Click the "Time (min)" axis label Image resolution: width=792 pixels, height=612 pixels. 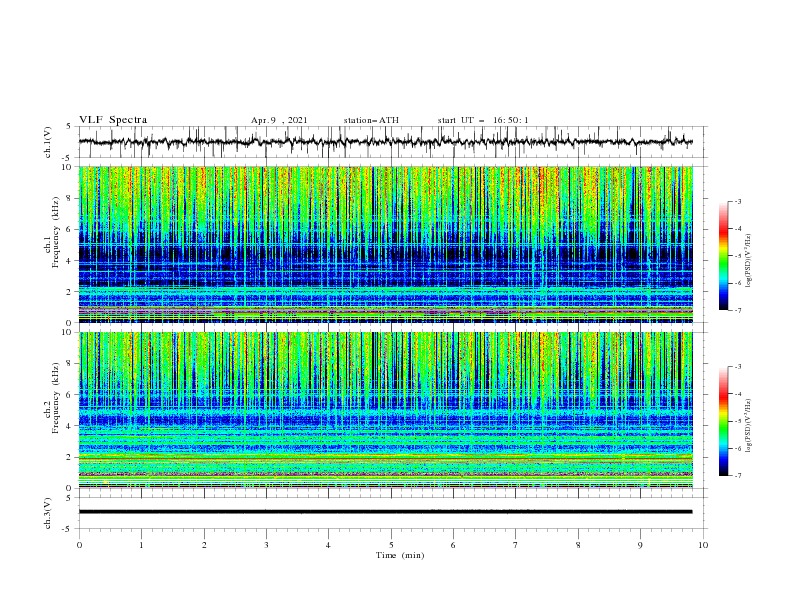[x=400, y=555]
